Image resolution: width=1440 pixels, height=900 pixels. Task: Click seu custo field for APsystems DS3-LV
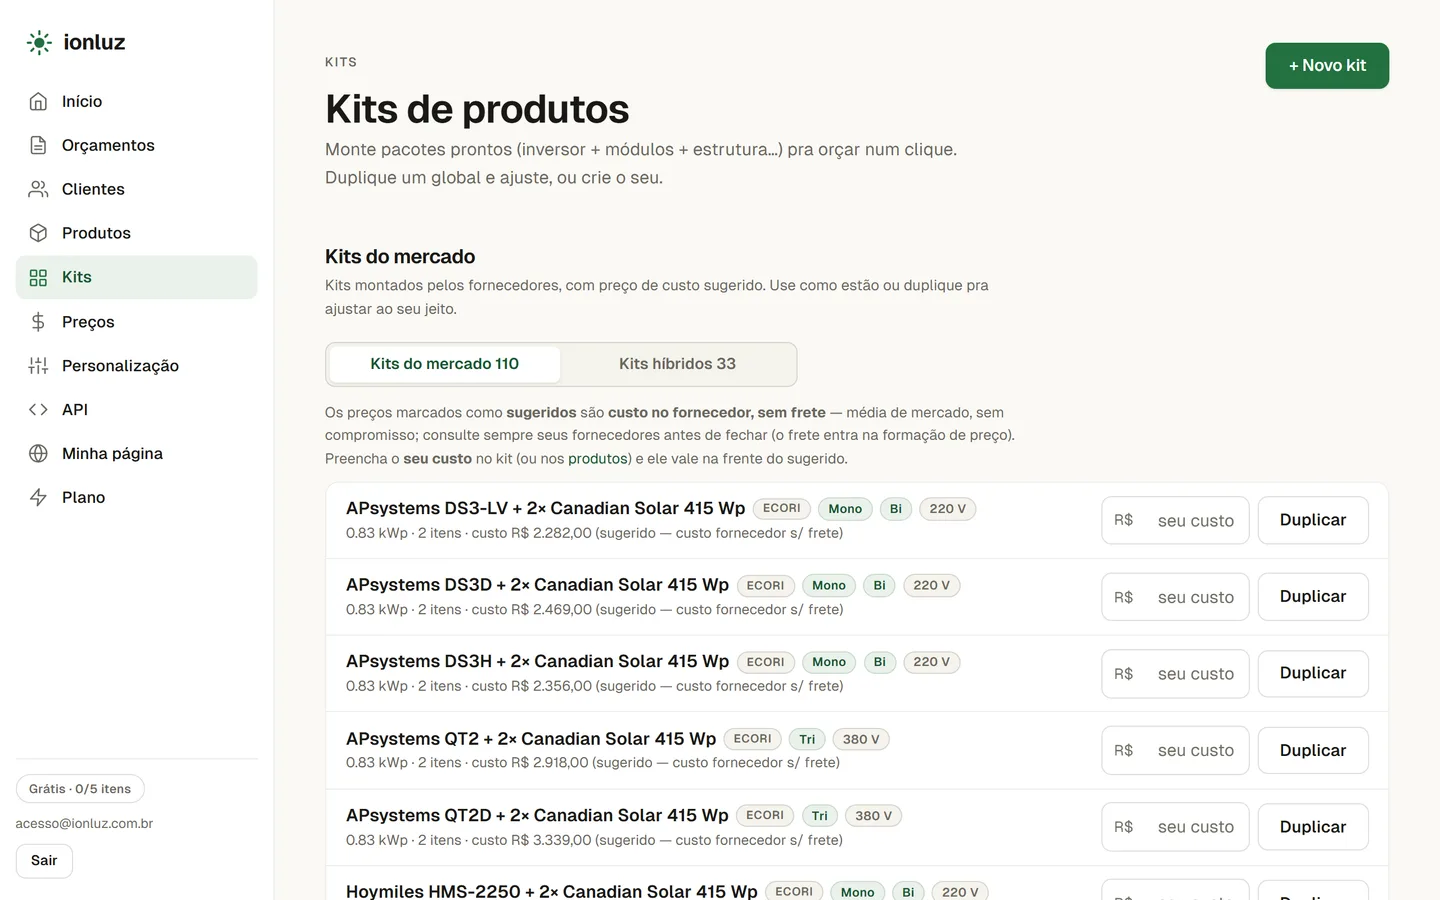point(1175,520)
